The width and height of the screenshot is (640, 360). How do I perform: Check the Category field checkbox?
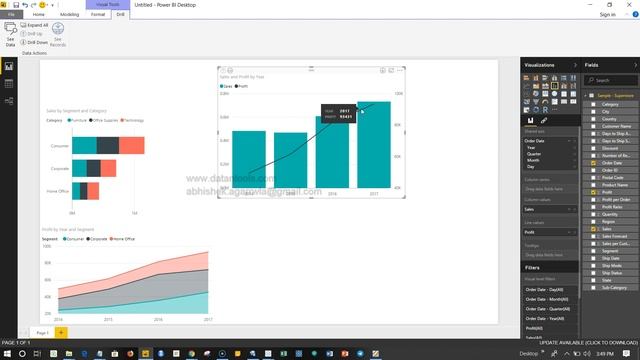(x=593, y=104)
